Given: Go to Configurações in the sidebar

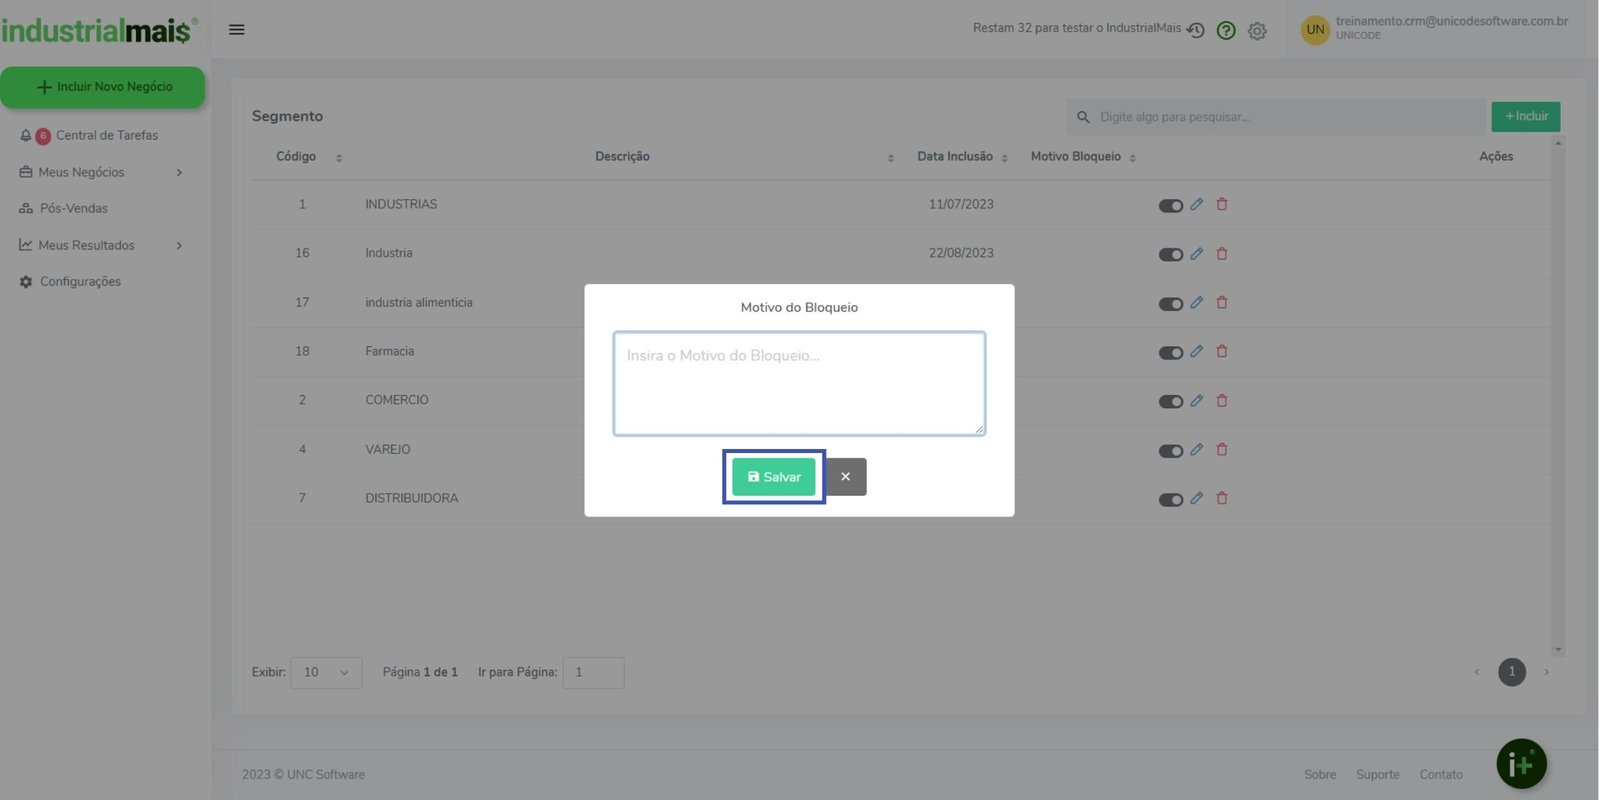Looking at the screenshot, I should point(80,282).
